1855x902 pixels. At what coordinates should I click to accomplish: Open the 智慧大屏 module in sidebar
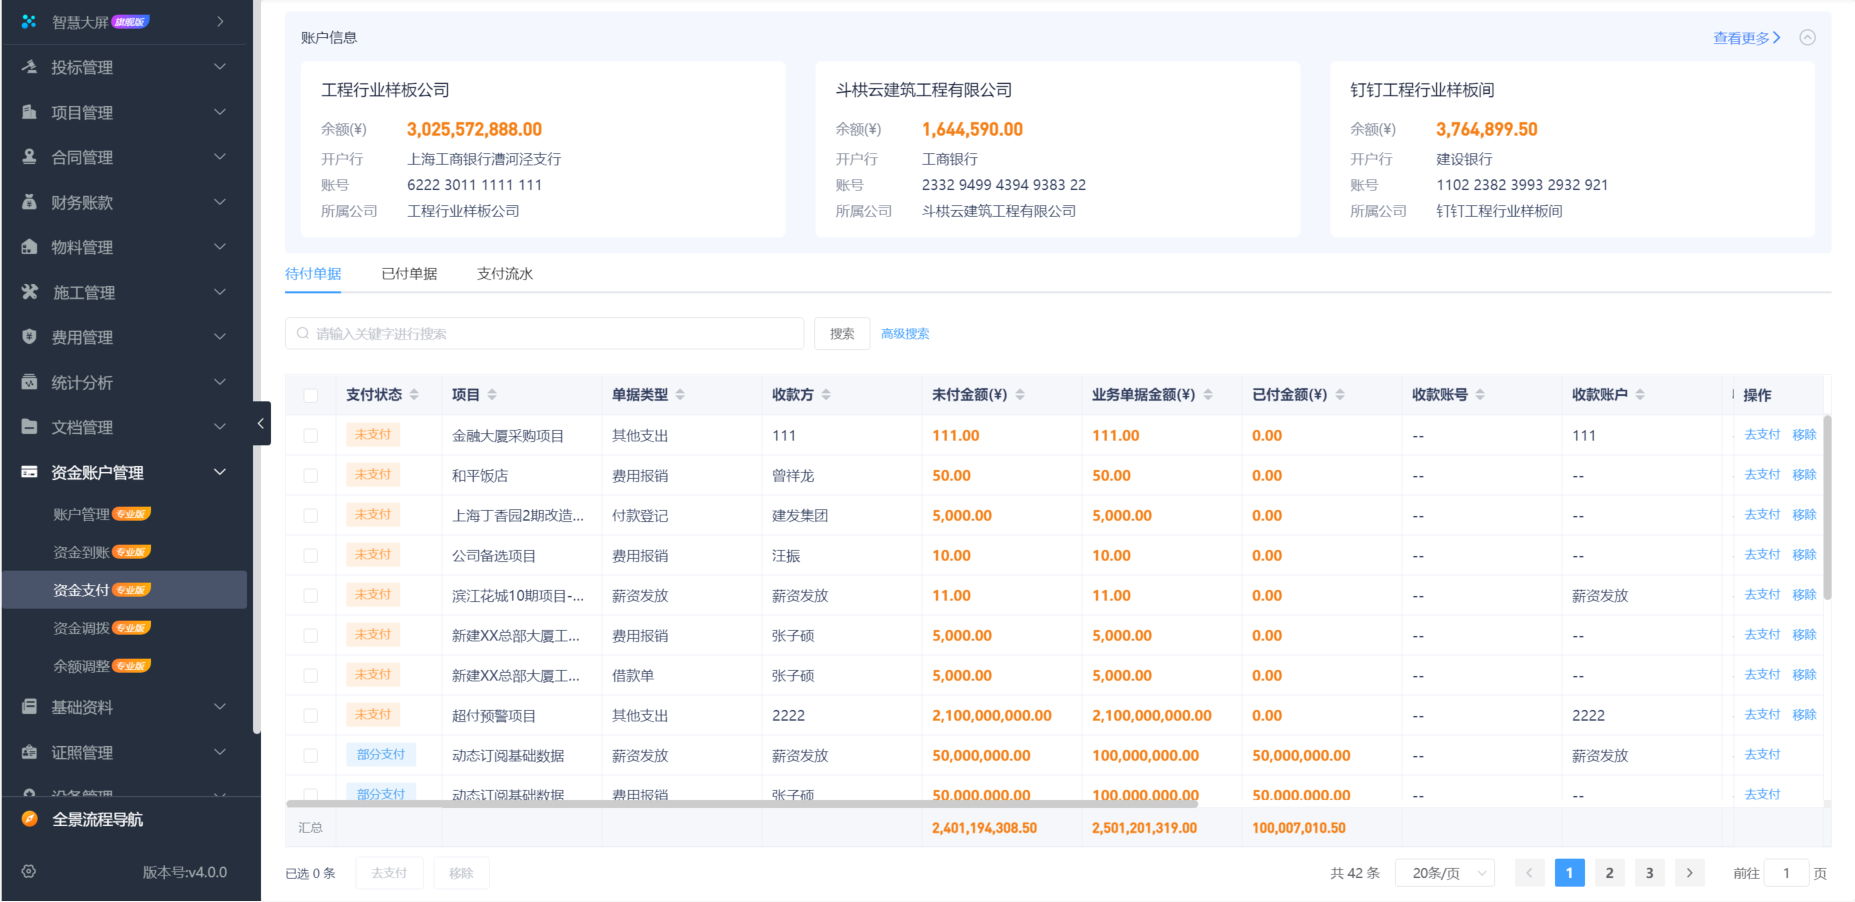80,21
